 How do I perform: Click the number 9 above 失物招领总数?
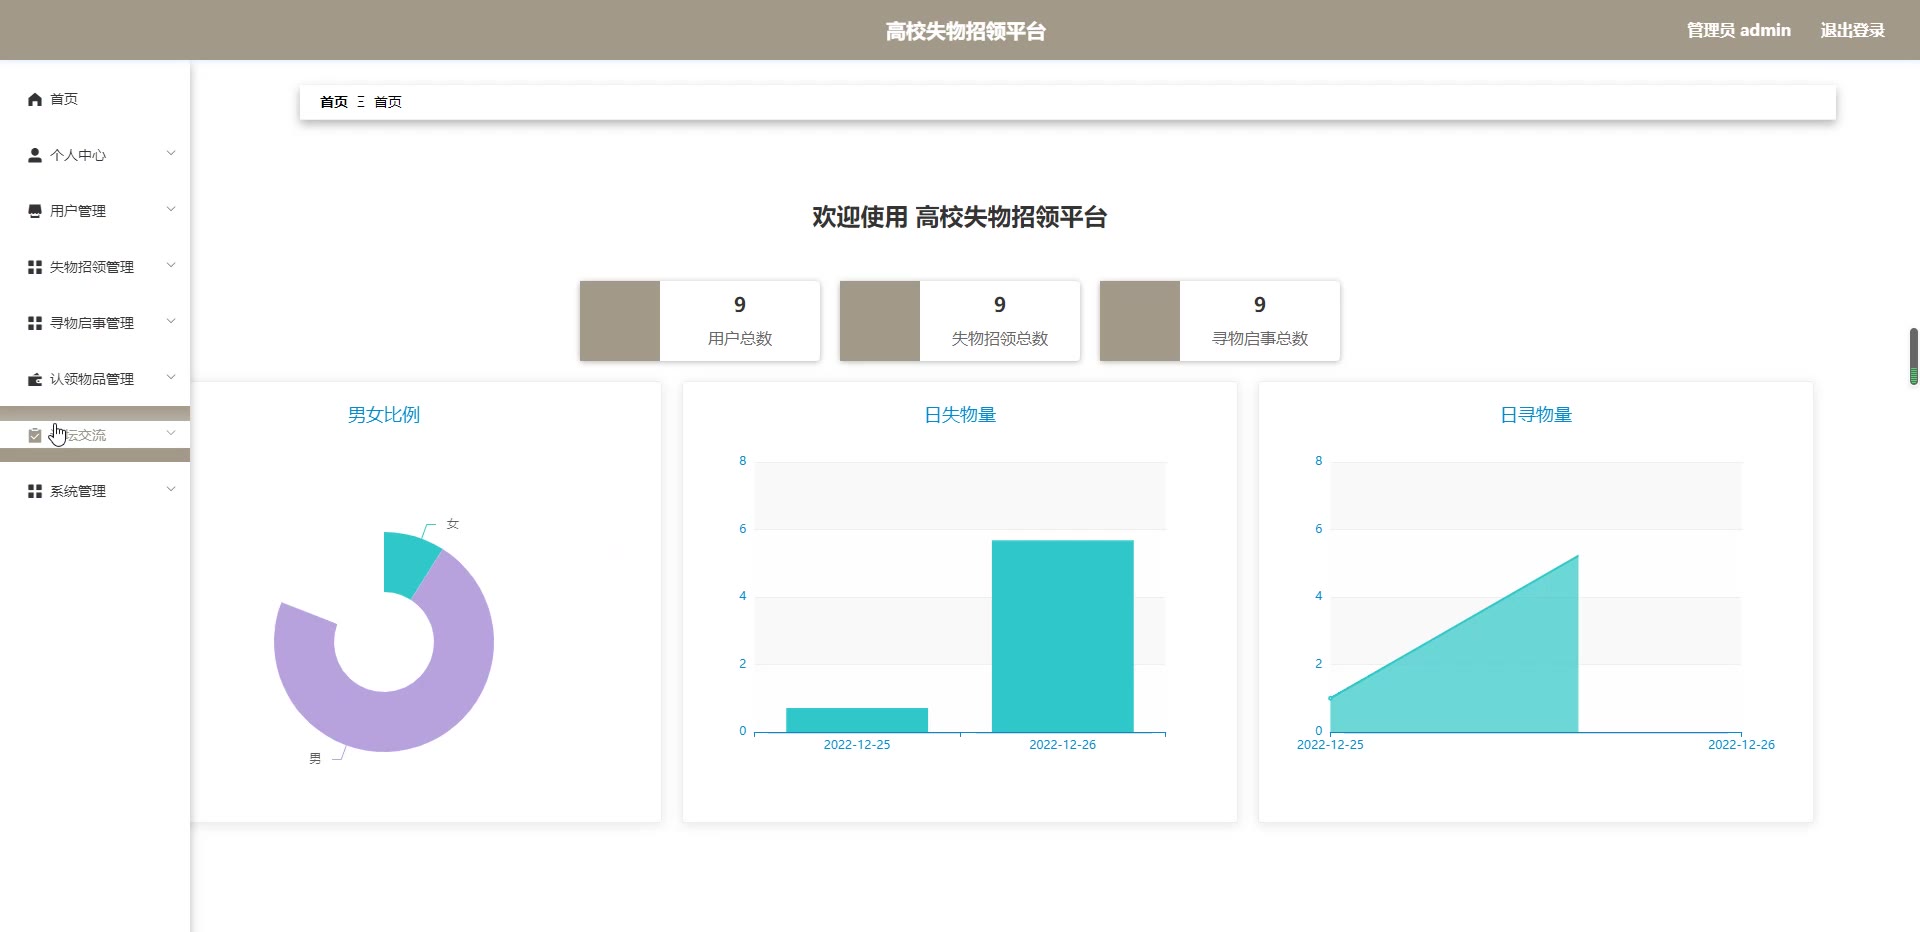click(x=1000, y=305)
